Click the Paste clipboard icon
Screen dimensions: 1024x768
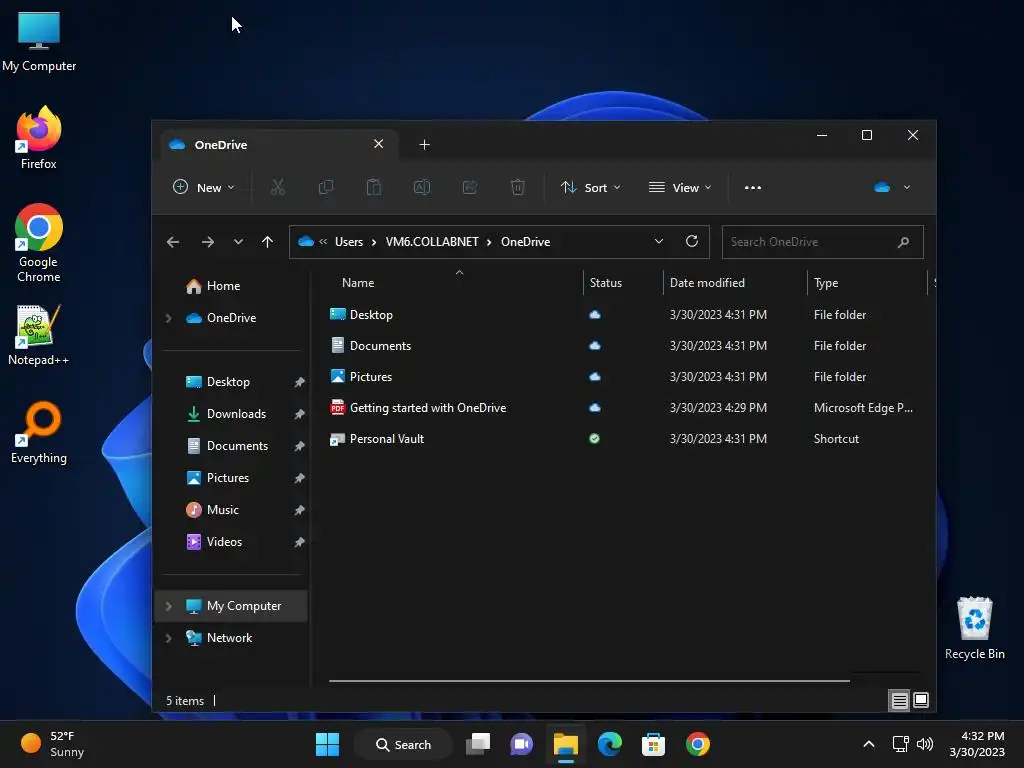[374, 187]
